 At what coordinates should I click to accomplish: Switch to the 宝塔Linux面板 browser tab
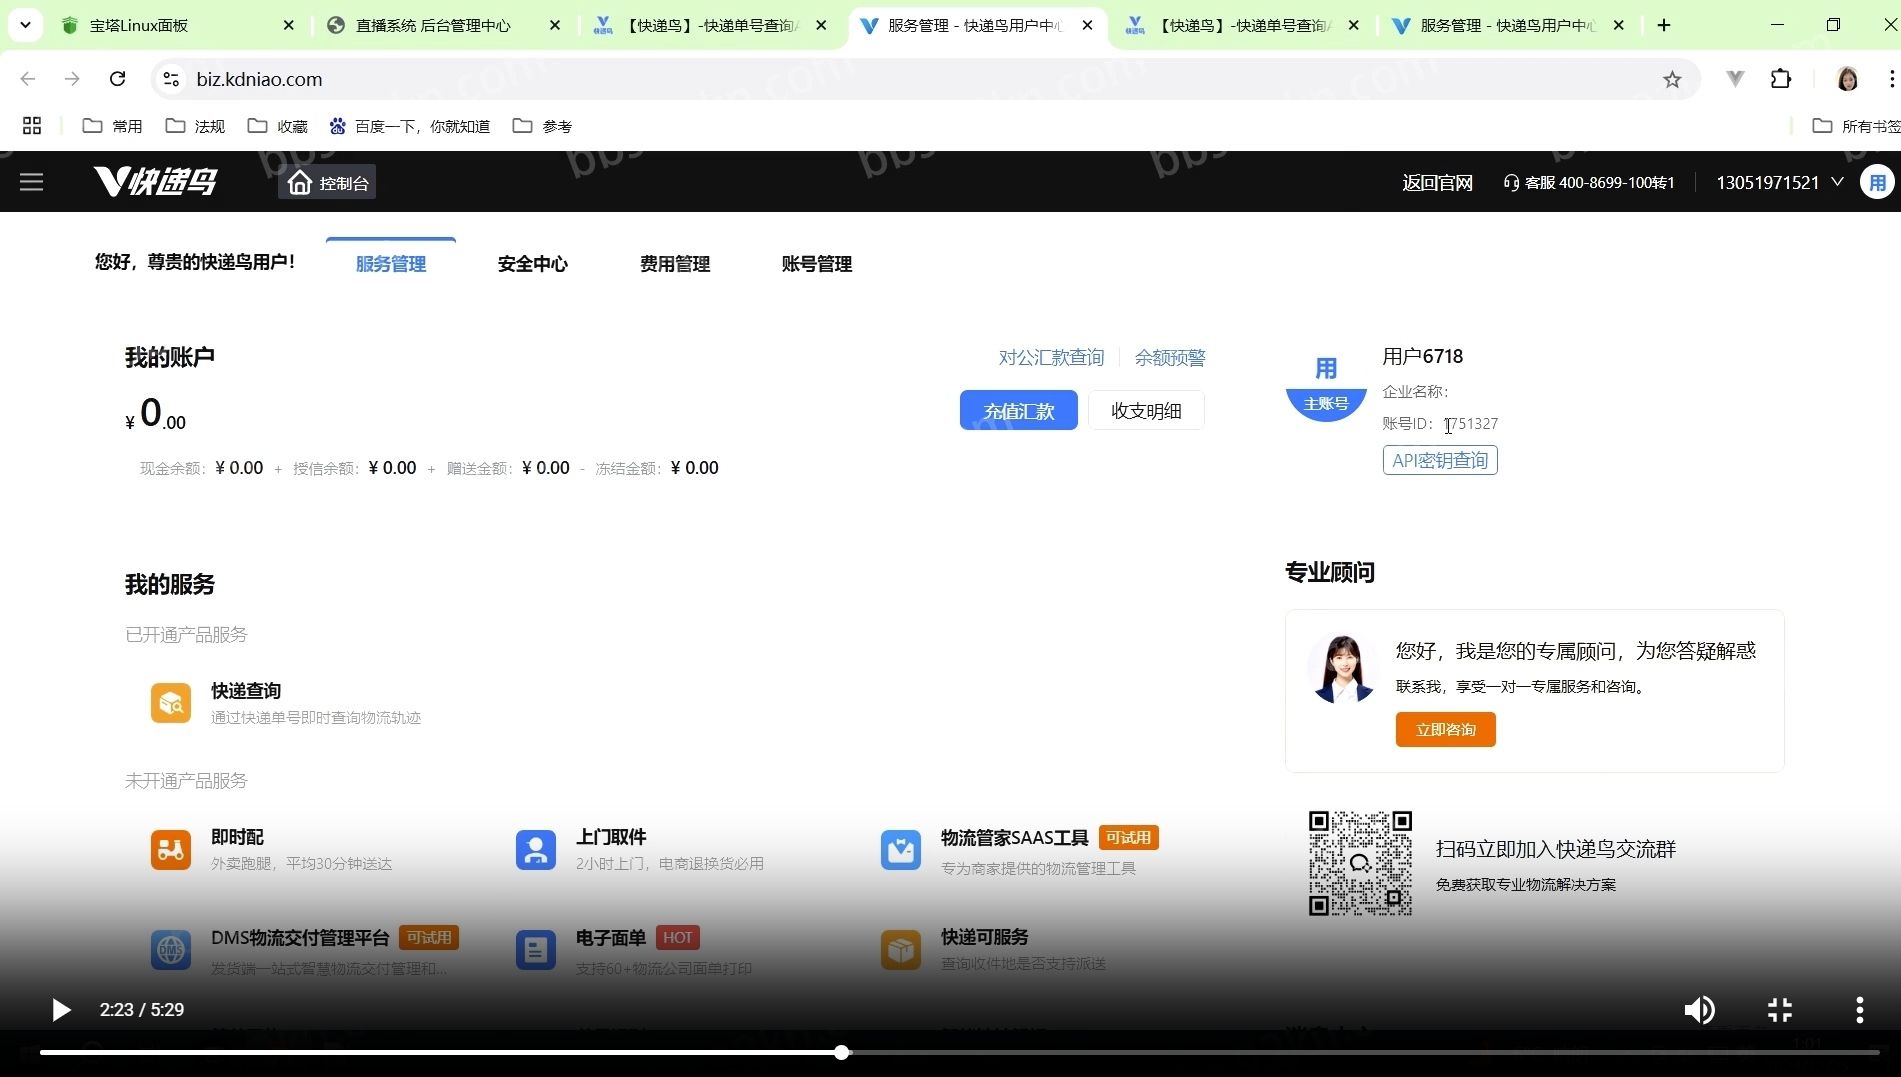click(179, 25)
